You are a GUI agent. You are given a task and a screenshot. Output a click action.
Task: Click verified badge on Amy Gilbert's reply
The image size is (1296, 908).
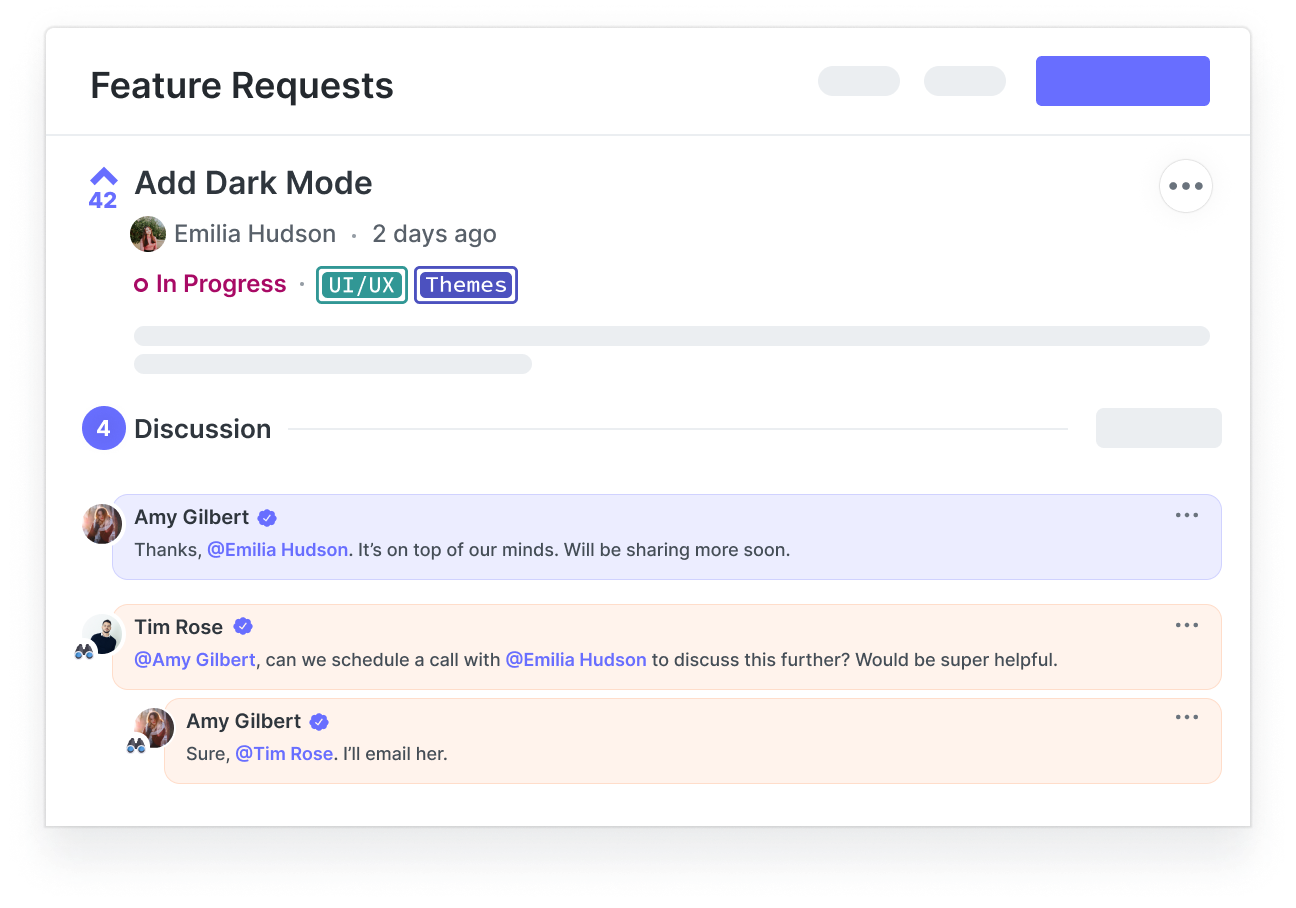click(319, 722)
